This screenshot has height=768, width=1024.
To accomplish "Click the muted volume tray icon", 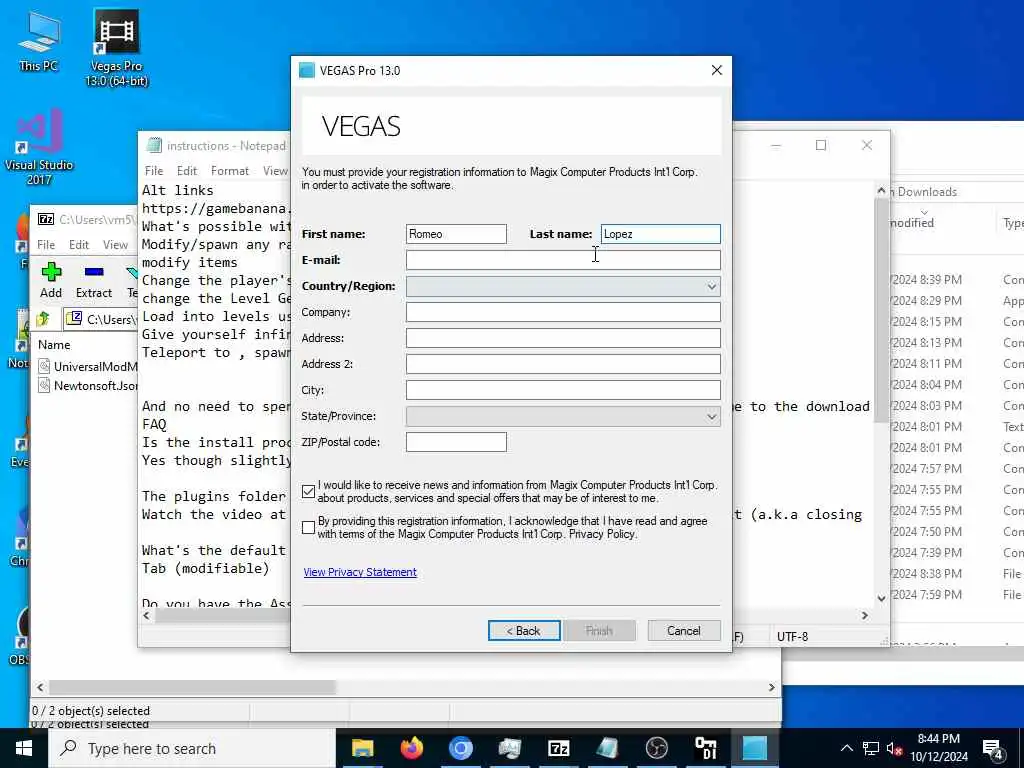I will point(895,748).
